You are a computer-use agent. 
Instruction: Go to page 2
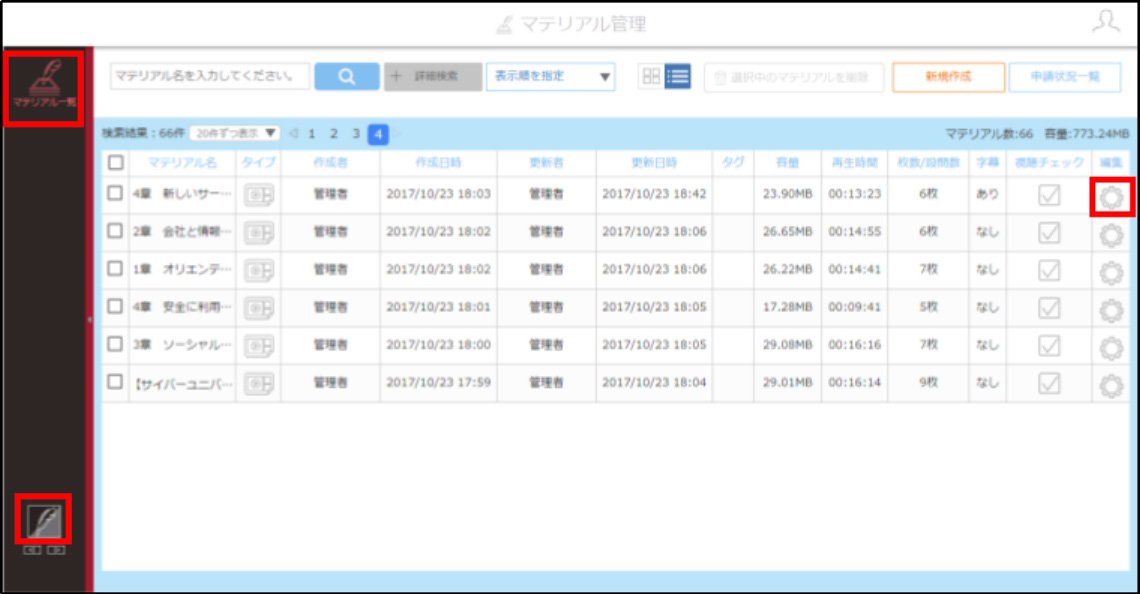pyautogui.click(x=334, y=134)
